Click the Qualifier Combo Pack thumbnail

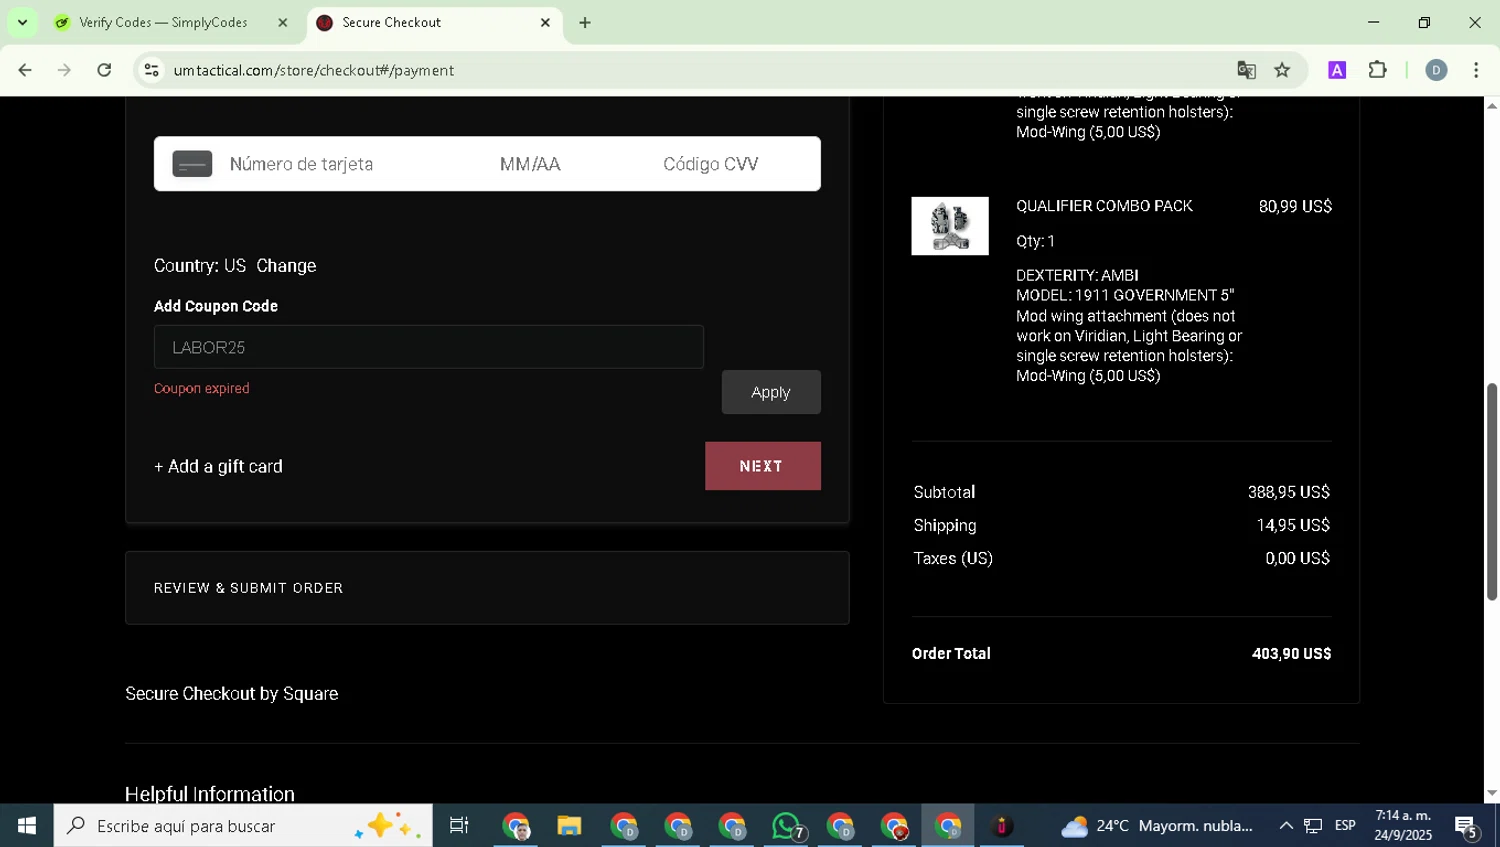950,226
